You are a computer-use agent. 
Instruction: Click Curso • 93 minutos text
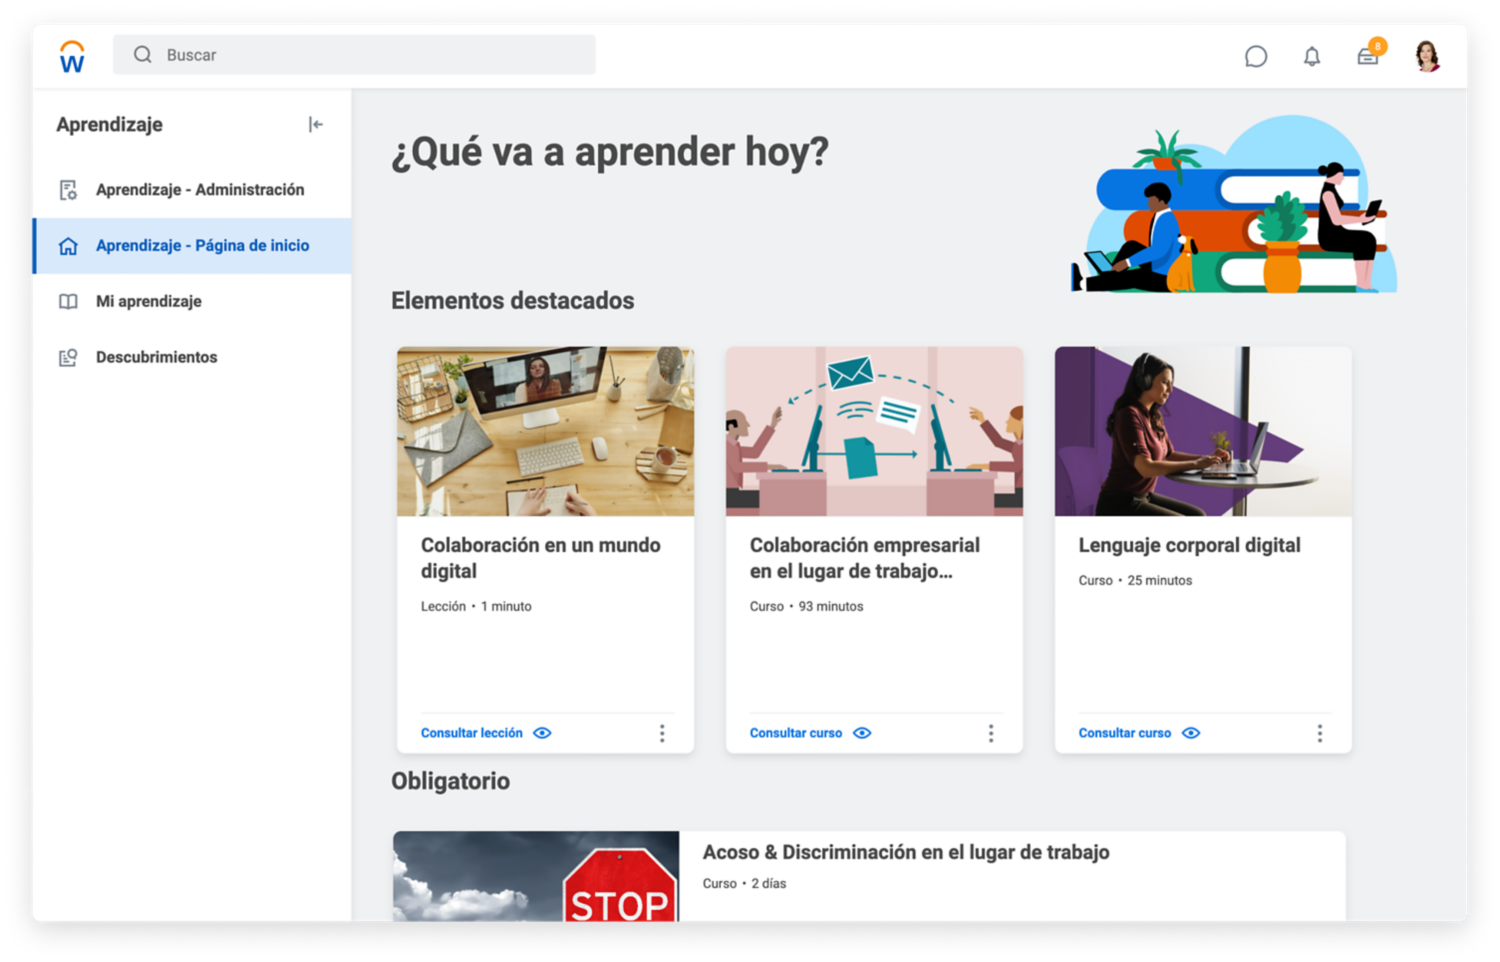tap(806, 606)
